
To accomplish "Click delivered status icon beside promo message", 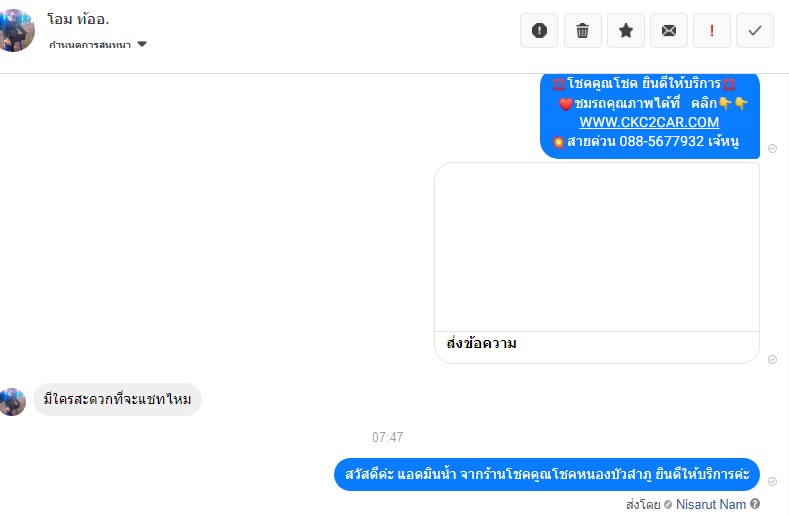I will coord(772,149).
